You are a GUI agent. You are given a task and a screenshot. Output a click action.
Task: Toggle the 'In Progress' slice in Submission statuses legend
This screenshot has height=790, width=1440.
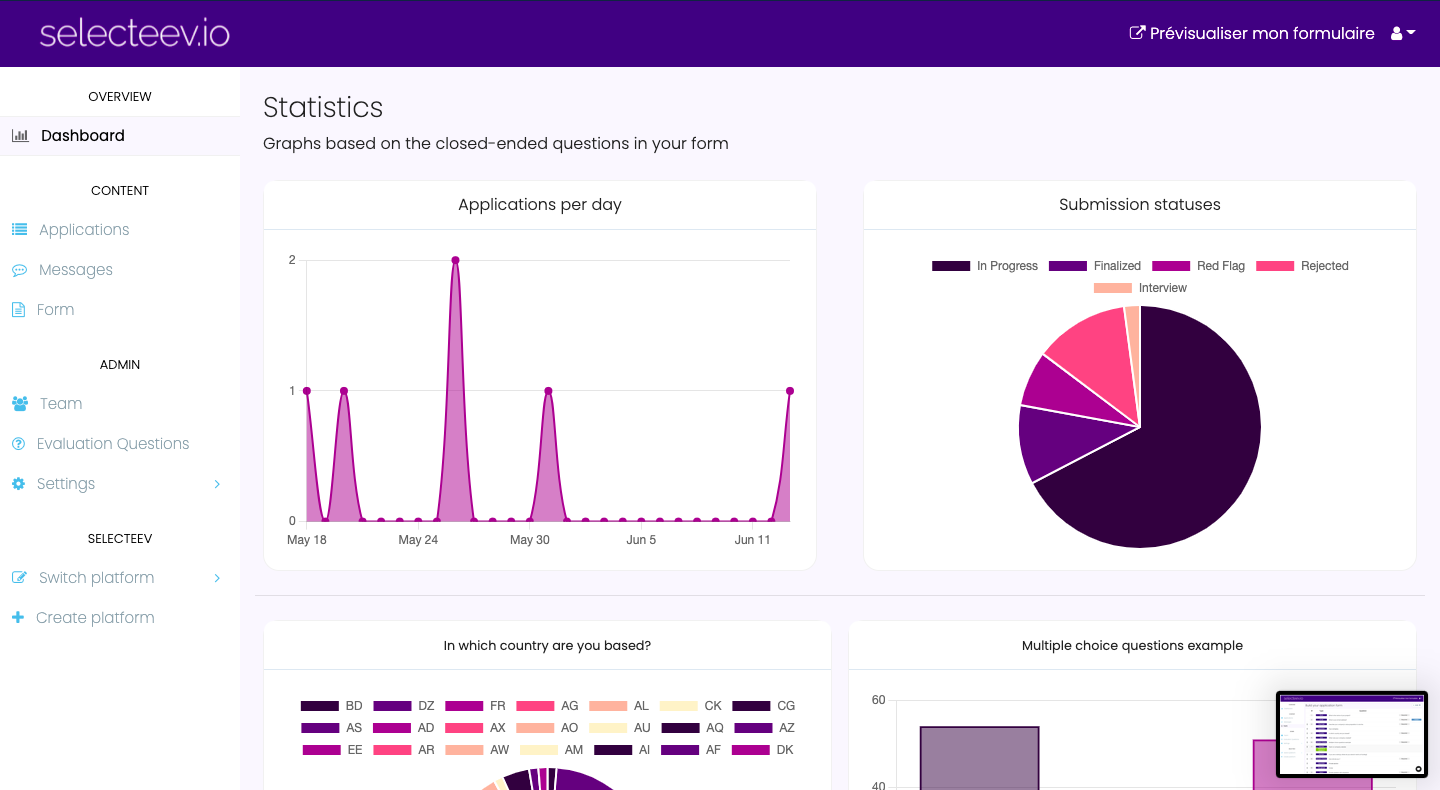click(x=985, y=265)
